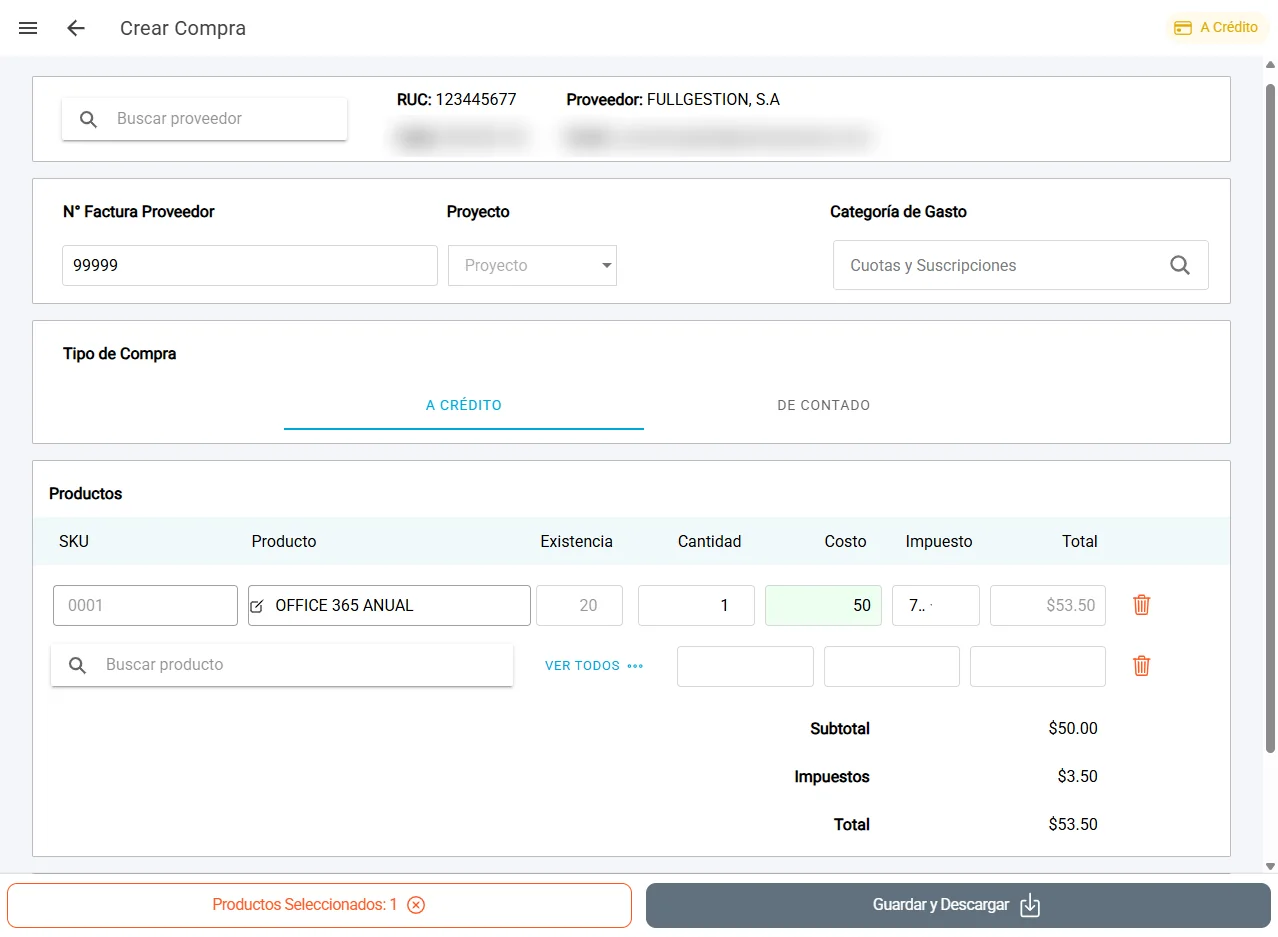Screen dimensions: 1278x937
Task: Focus the Buscar proveedor field
Action: coord(204,119)
